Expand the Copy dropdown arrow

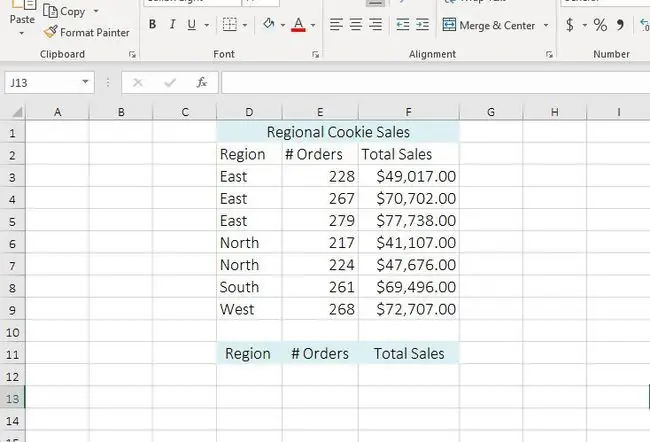point(96,11)
